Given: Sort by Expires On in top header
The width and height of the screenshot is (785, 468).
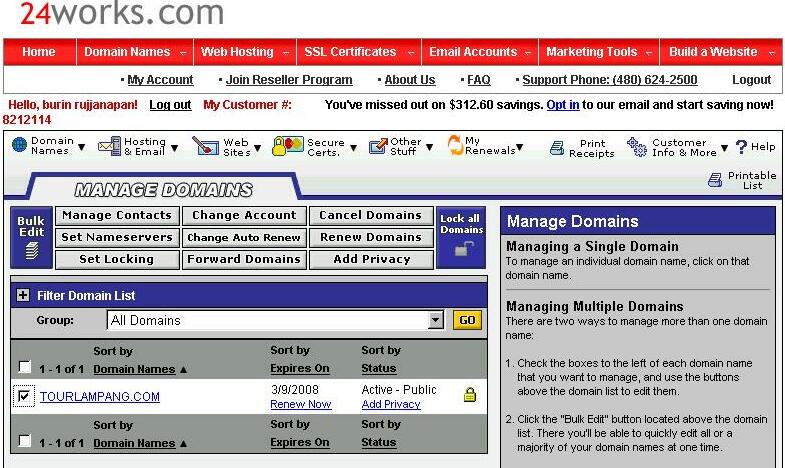Looking at the screenshot, I should click(300, 368).
